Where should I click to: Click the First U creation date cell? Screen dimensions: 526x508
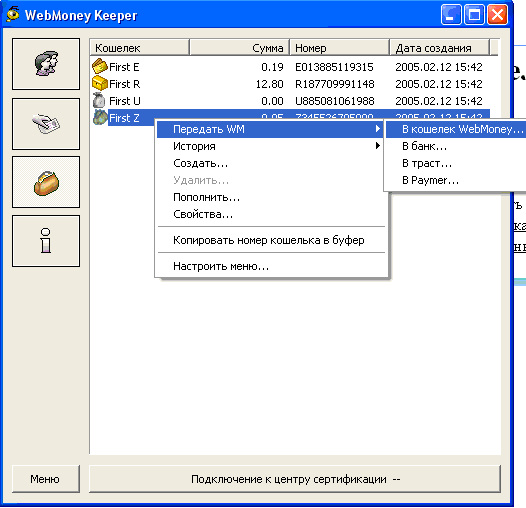(439, 101)
